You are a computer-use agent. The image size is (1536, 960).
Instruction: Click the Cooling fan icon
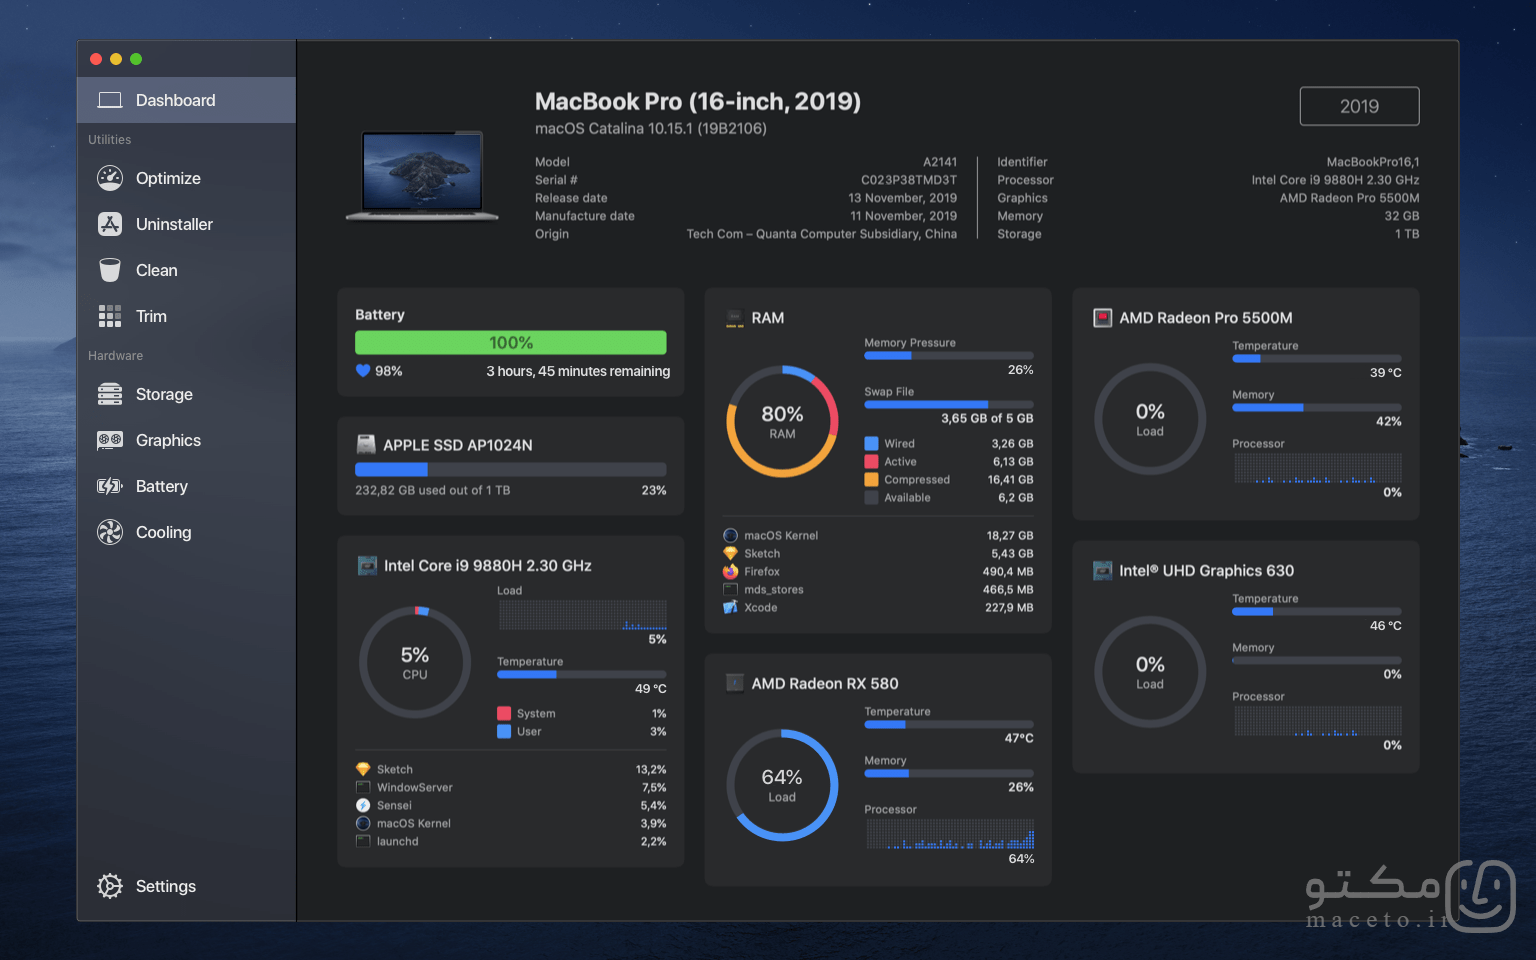point(110,532)
